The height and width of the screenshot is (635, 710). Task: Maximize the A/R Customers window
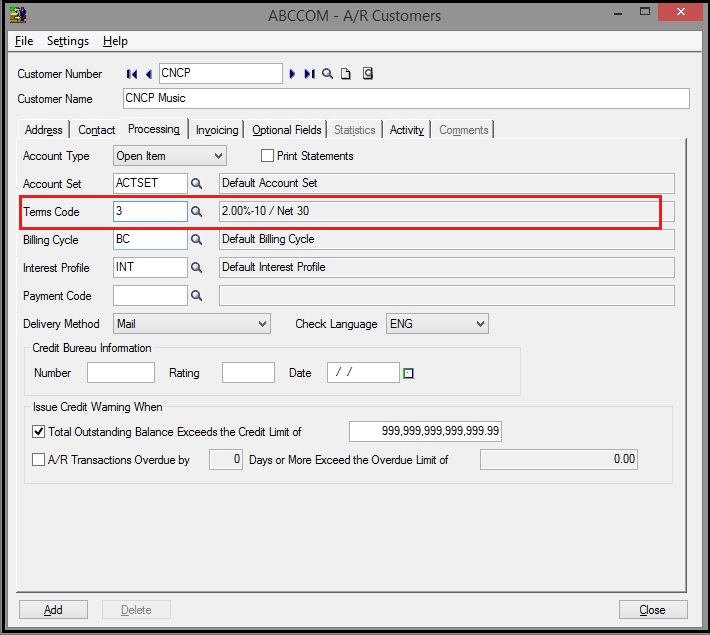pyautogui.click(x=645, y=12)
